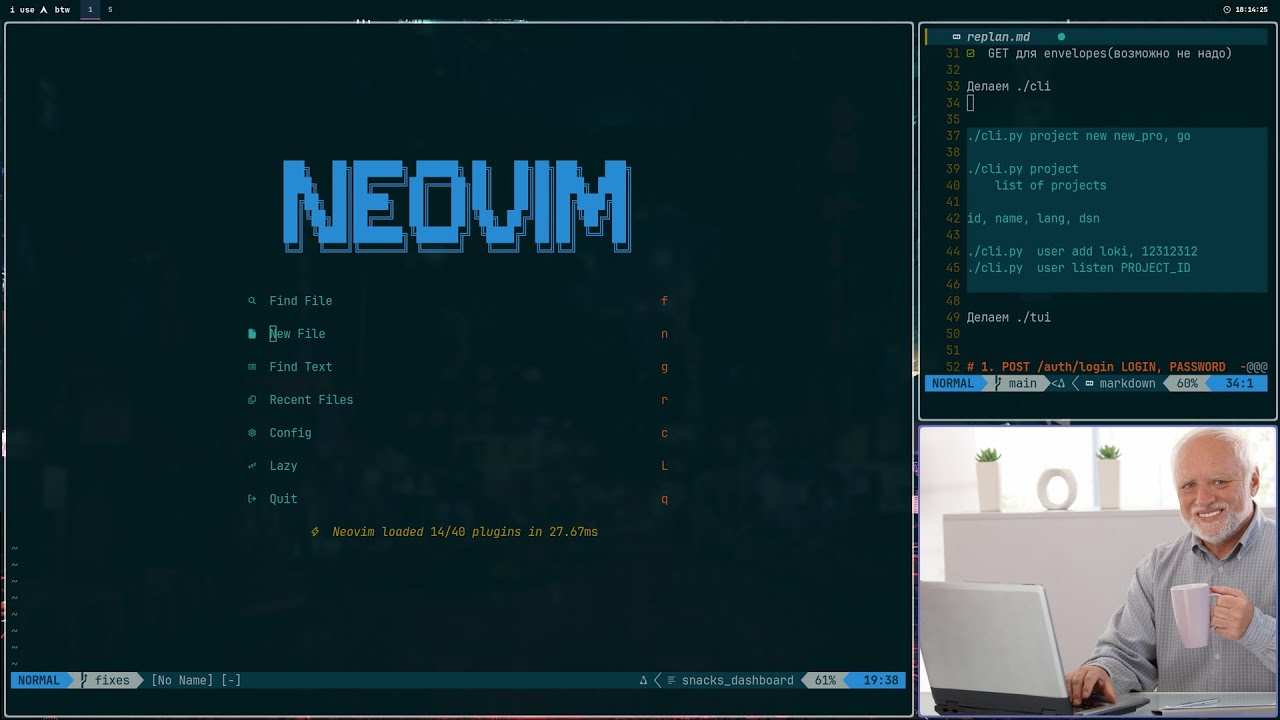Click the Config gear icon

[252, 433]
